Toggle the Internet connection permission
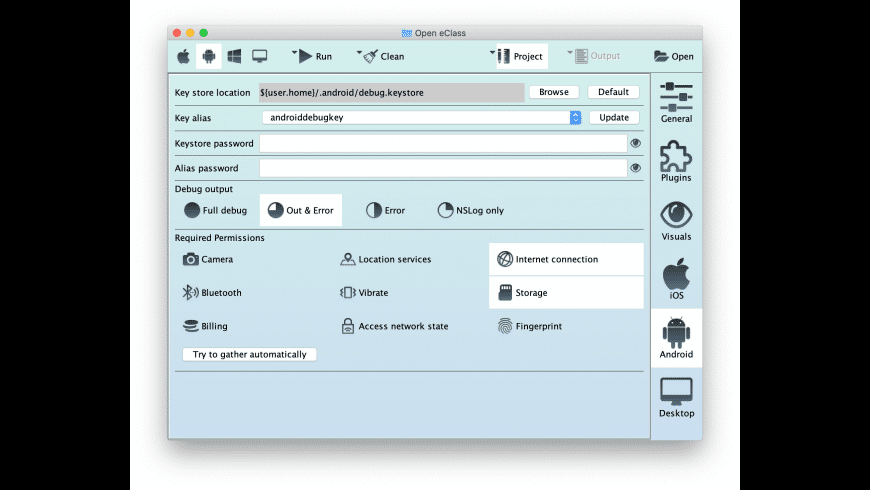 click(566, 259)
